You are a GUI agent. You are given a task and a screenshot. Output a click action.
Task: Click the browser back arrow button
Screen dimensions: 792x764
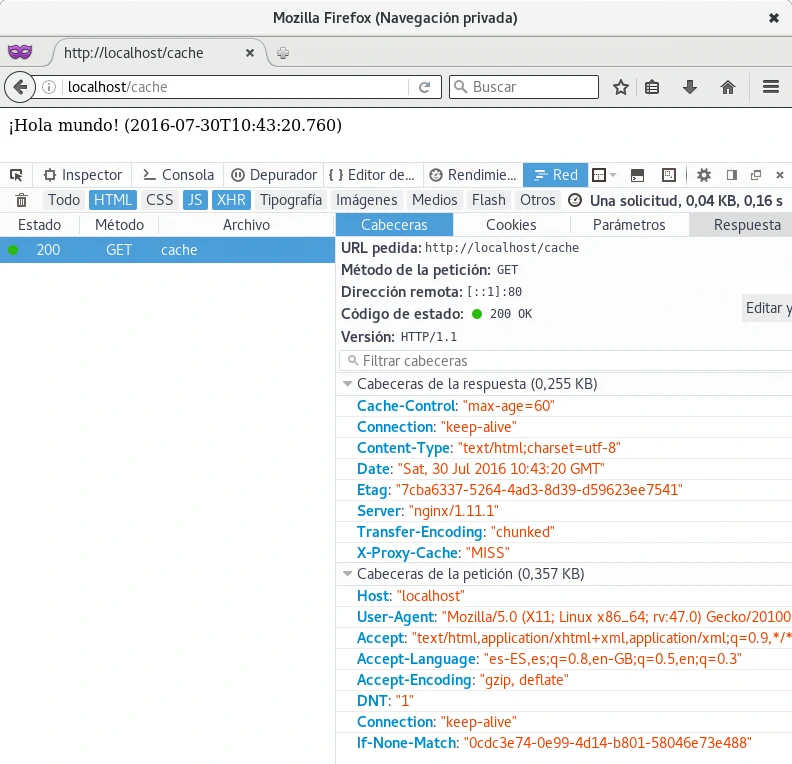pos(19,87)
